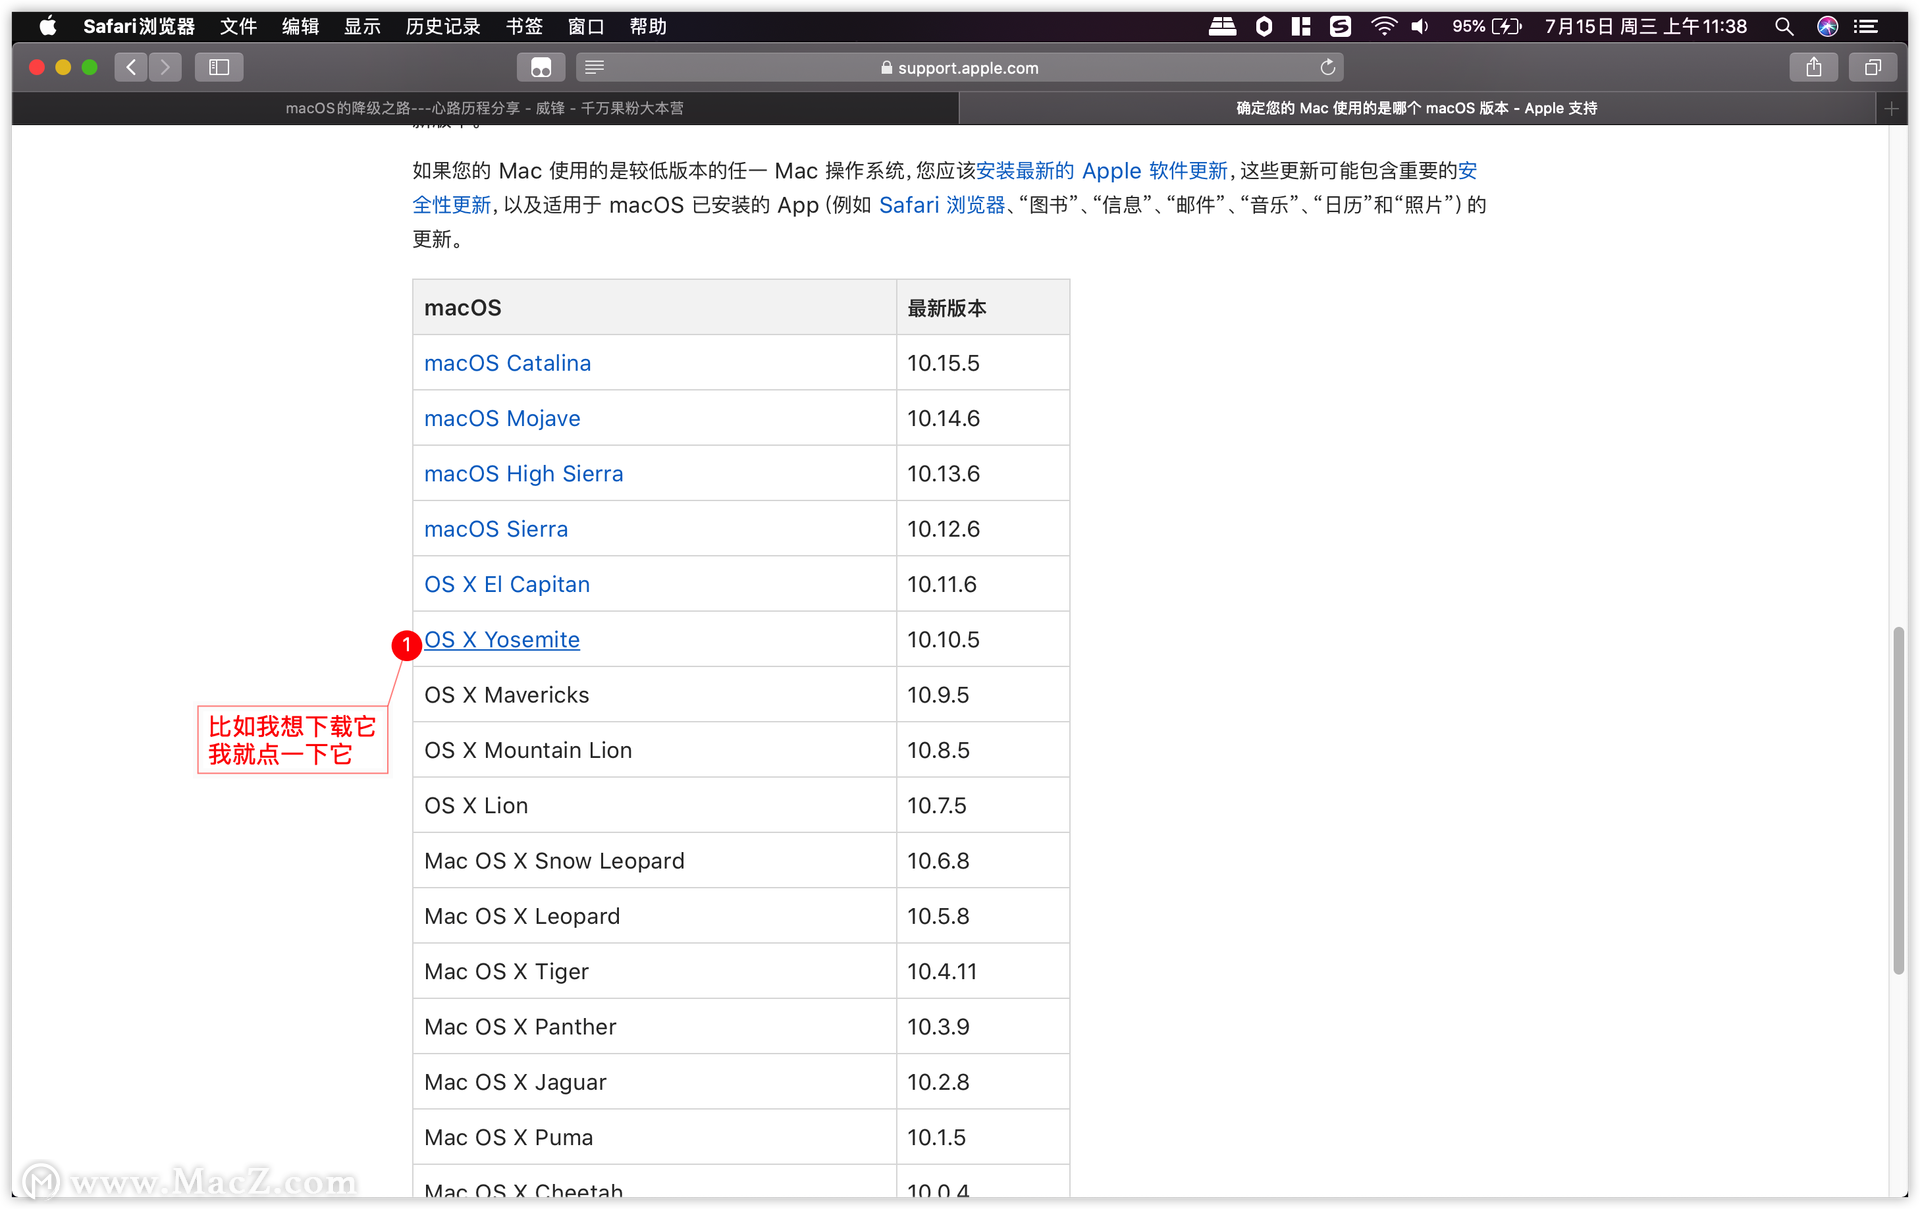1920x1209 pixels.
Task: Click the OS X Lion row text
Action: click(x=476, y=806)
